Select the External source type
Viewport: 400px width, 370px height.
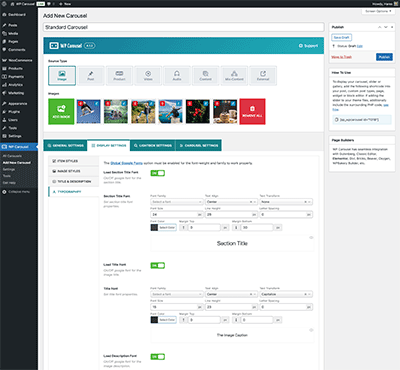[263, 76]
